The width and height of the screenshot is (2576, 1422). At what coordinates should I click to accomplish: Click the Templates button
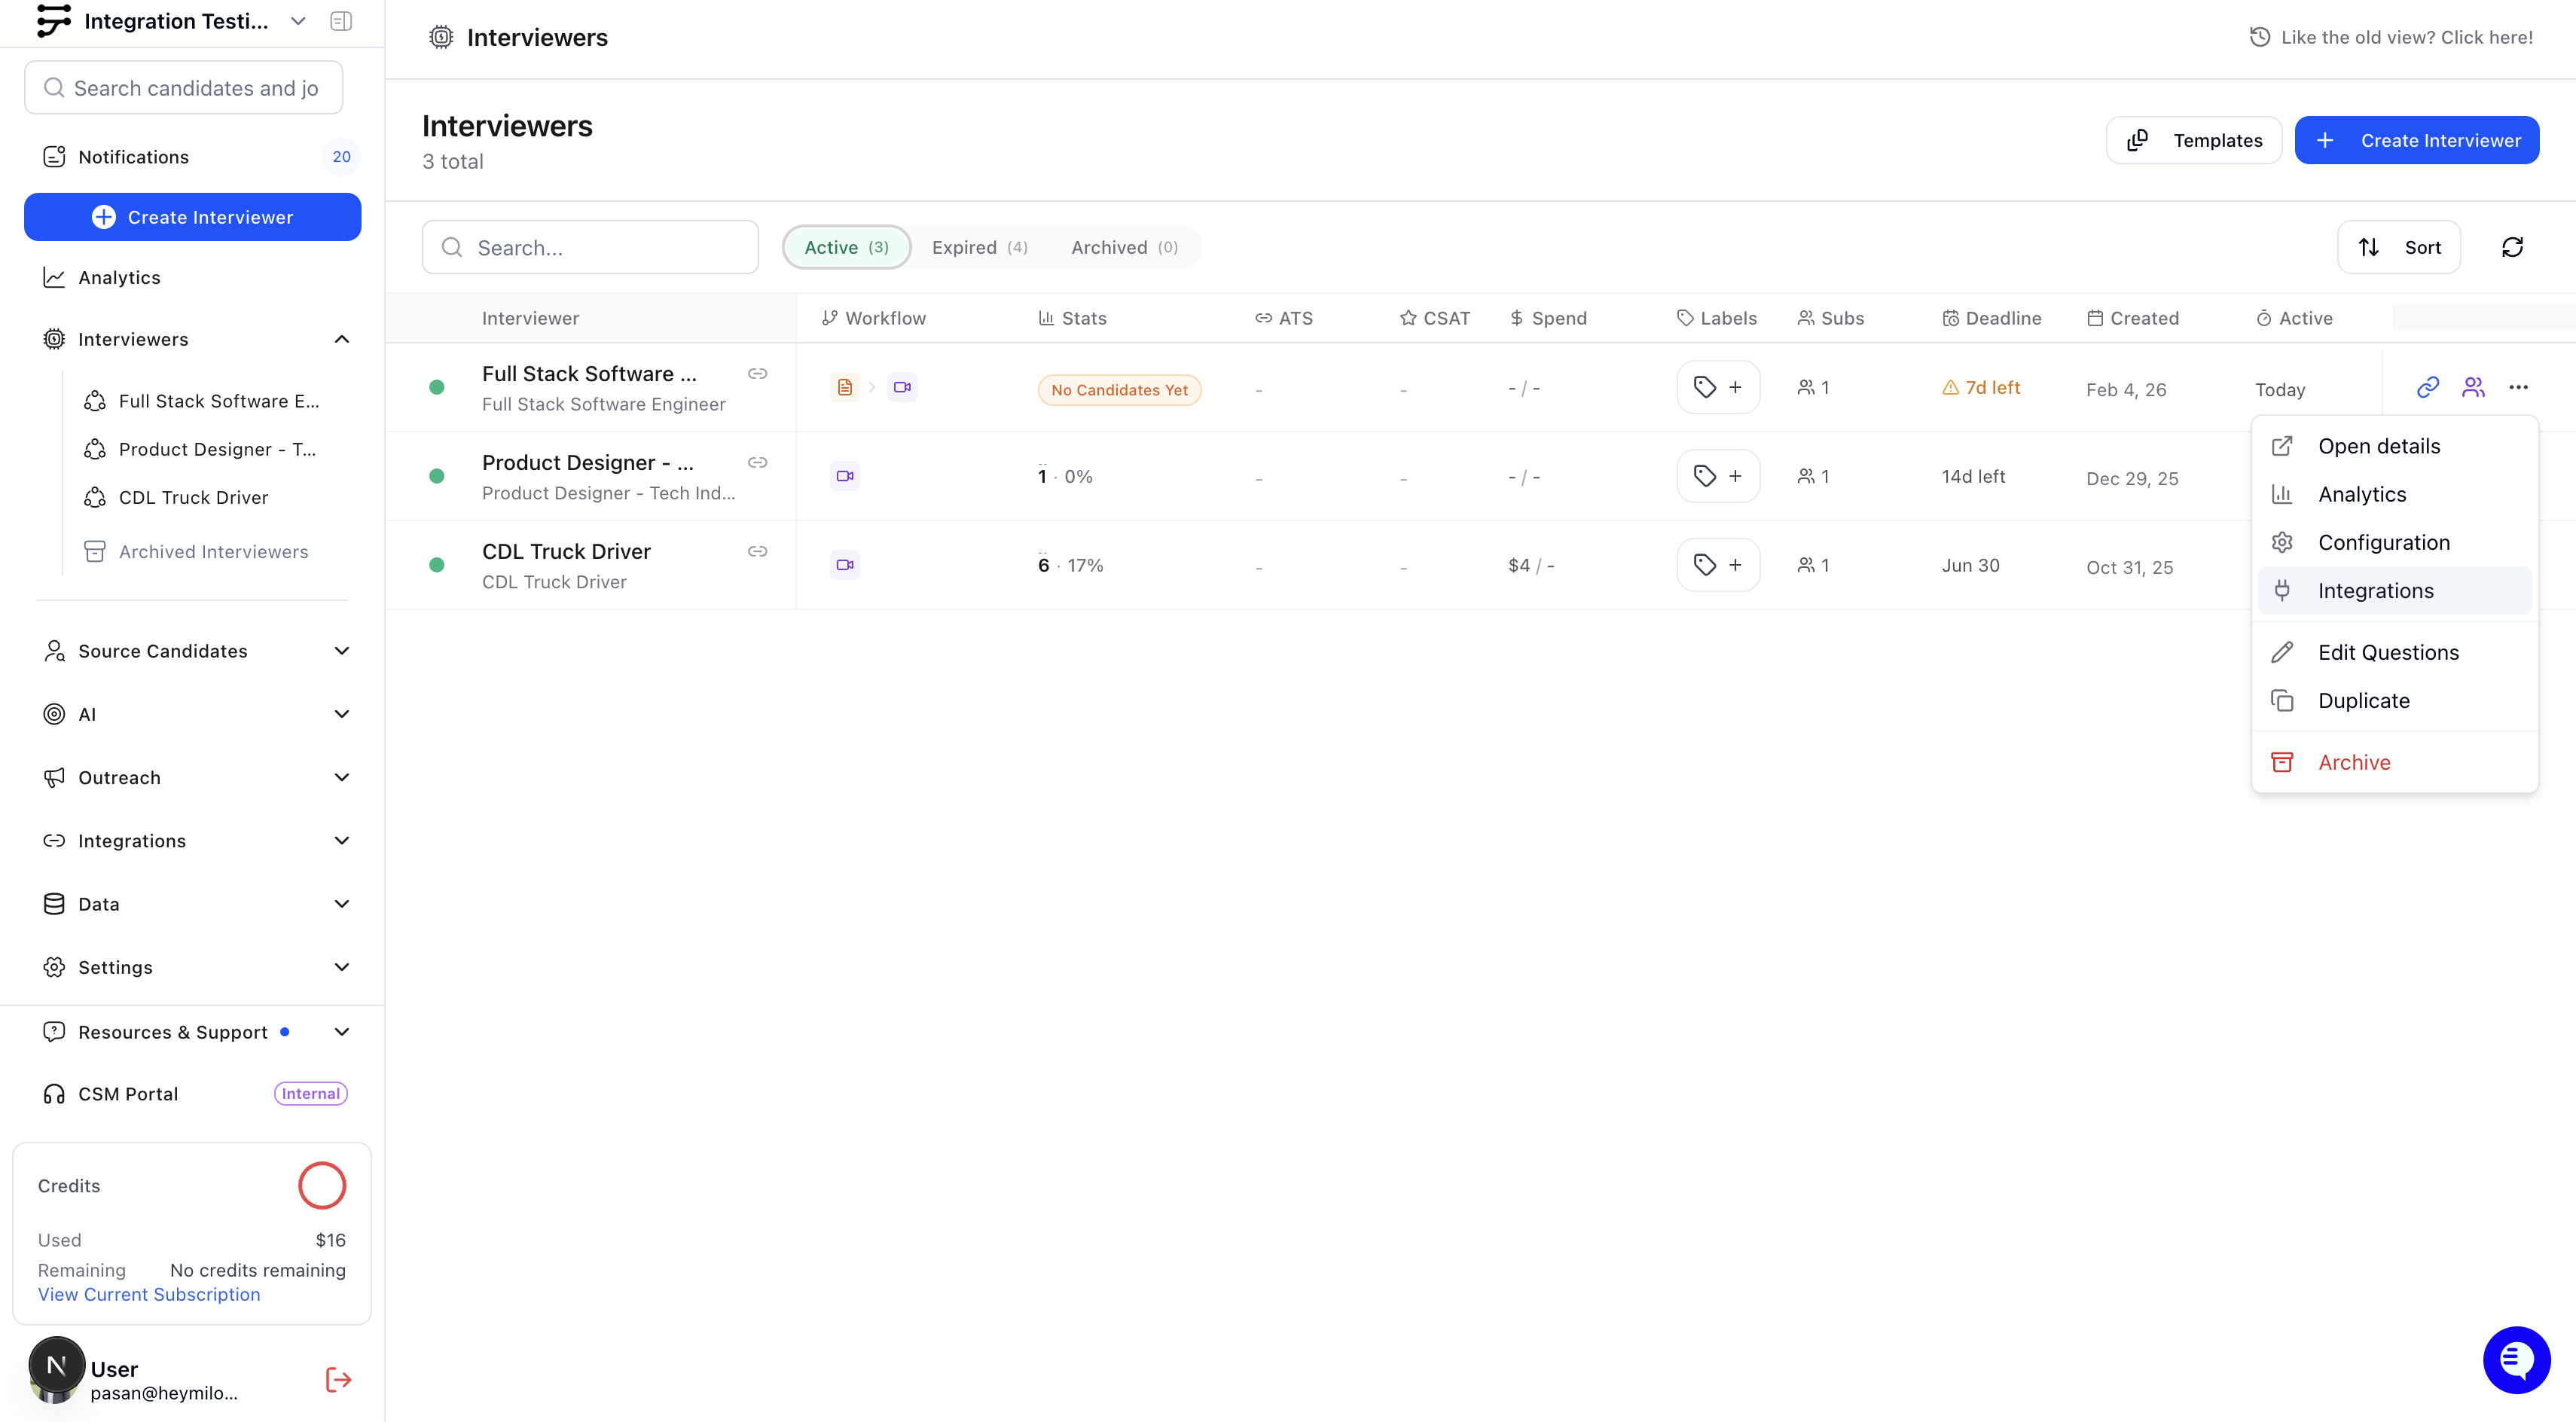coord(2194,140)
